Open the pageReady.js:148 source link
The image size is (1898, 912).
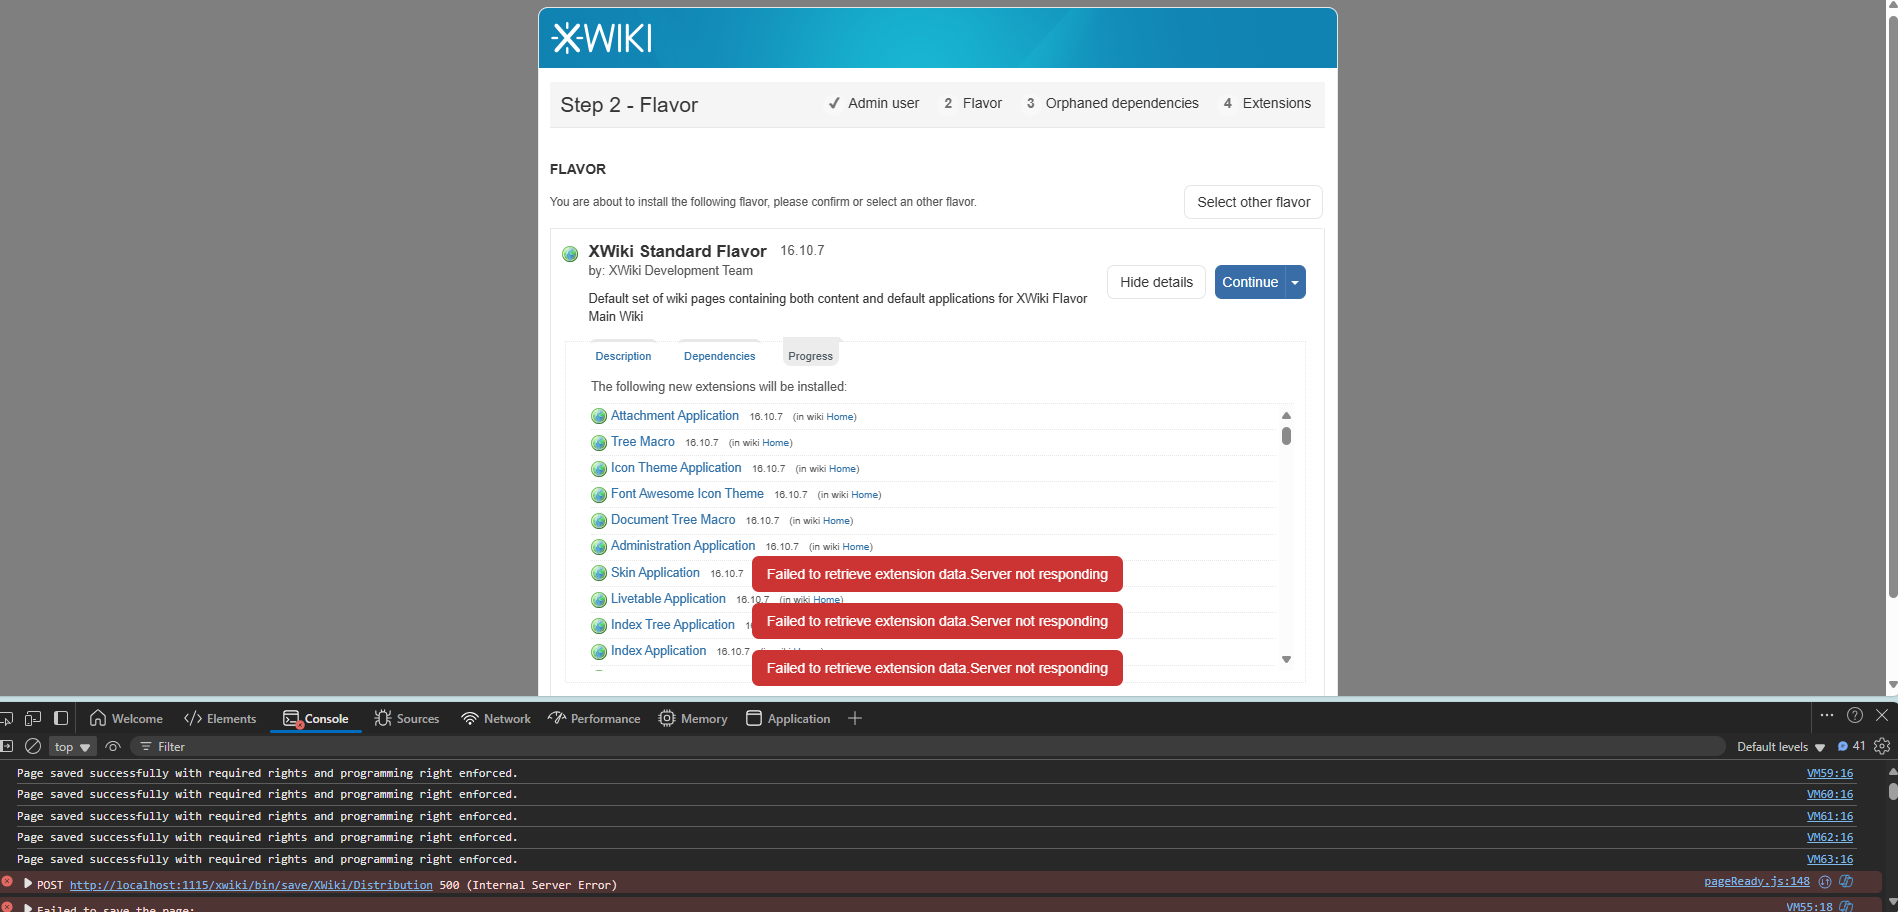tap(1757, 882)
